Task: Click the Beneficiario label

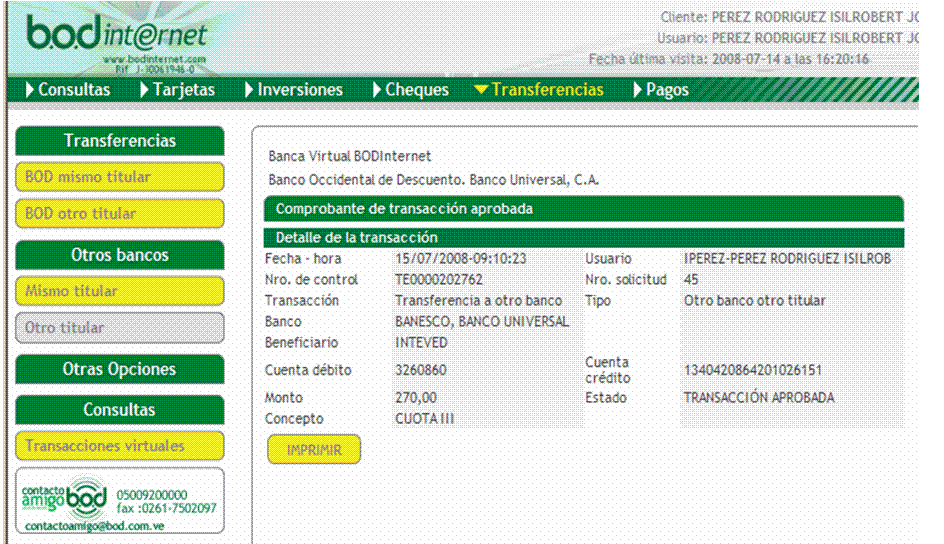Action: coord(302,343)
